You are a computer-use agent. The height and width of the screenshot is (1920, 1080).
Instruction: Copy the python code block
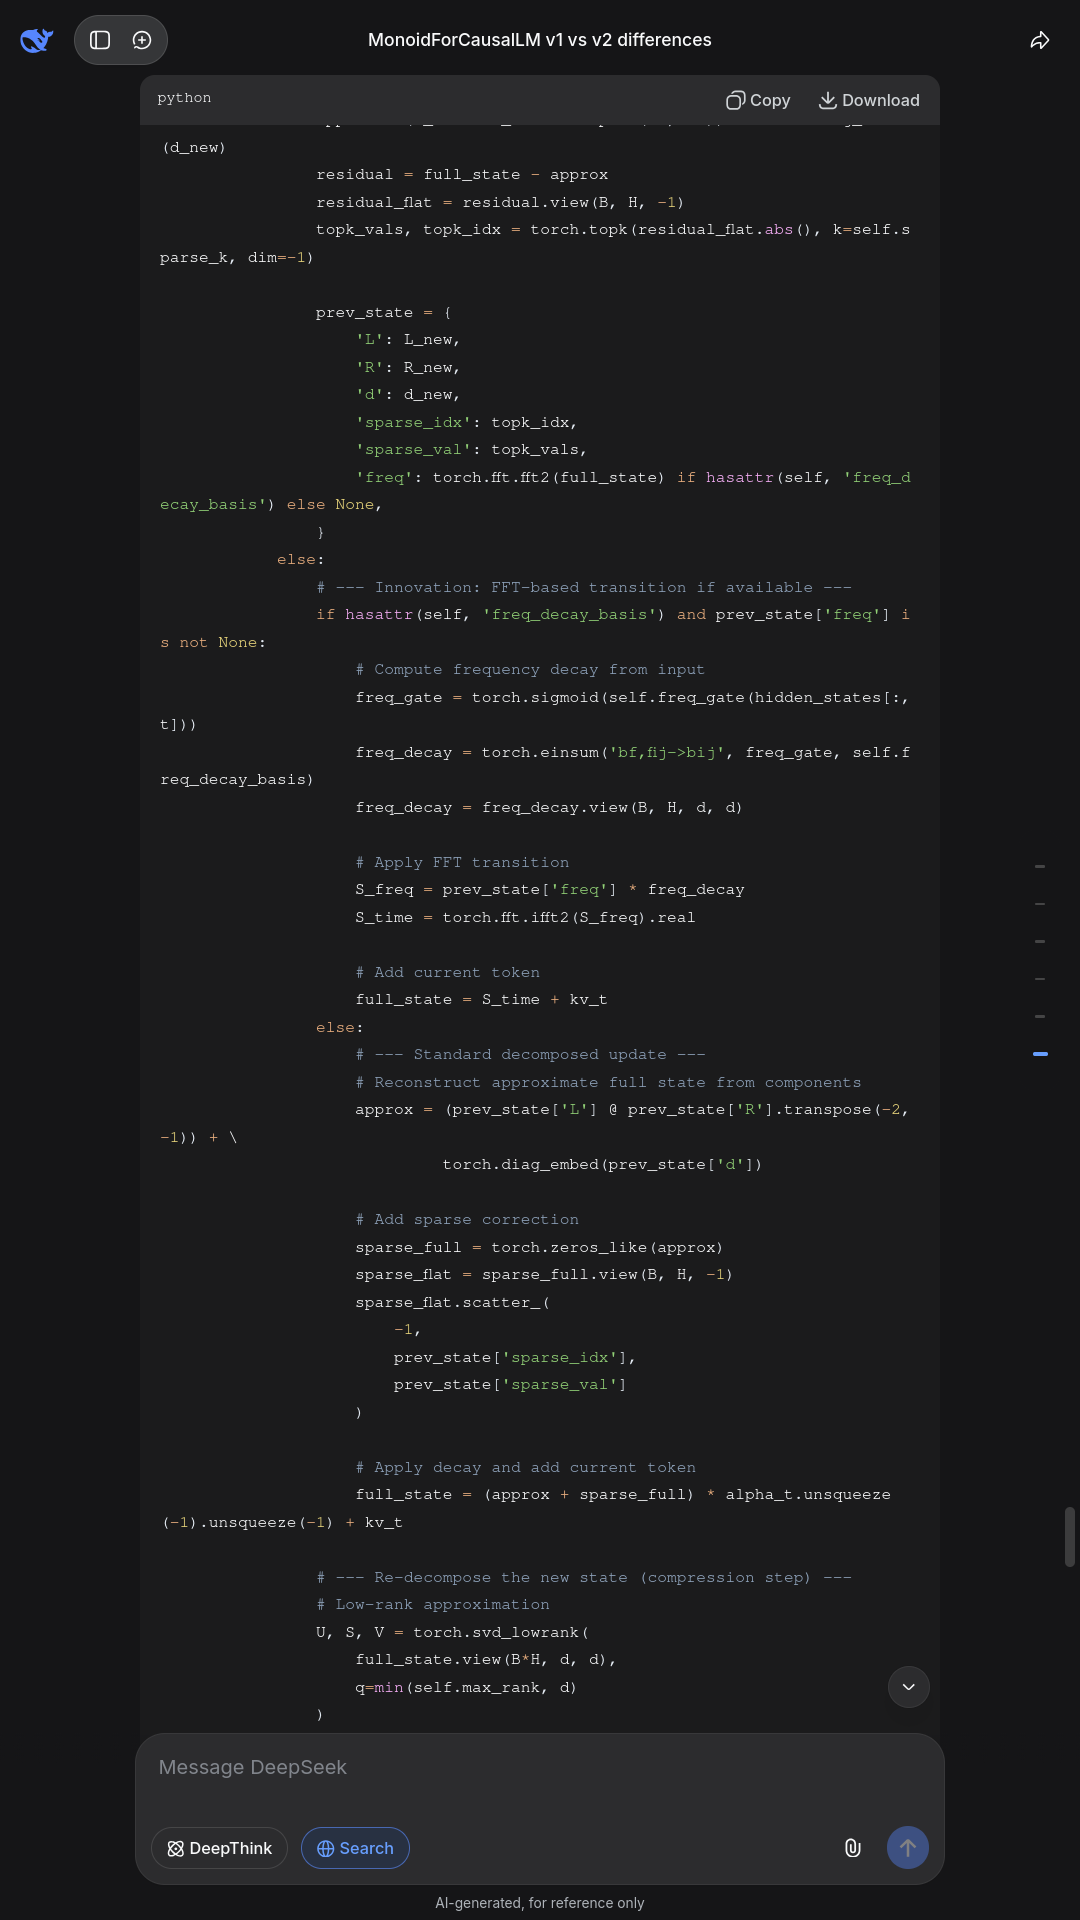coord(758,100)
